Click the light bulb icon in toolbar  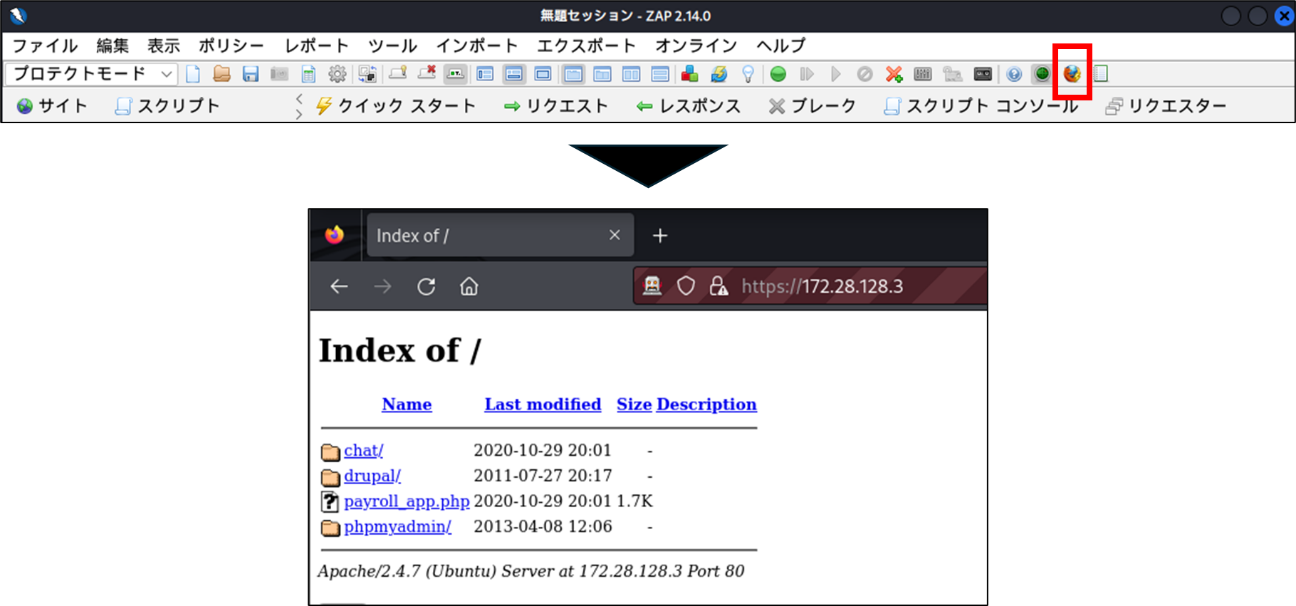(747, 74)
